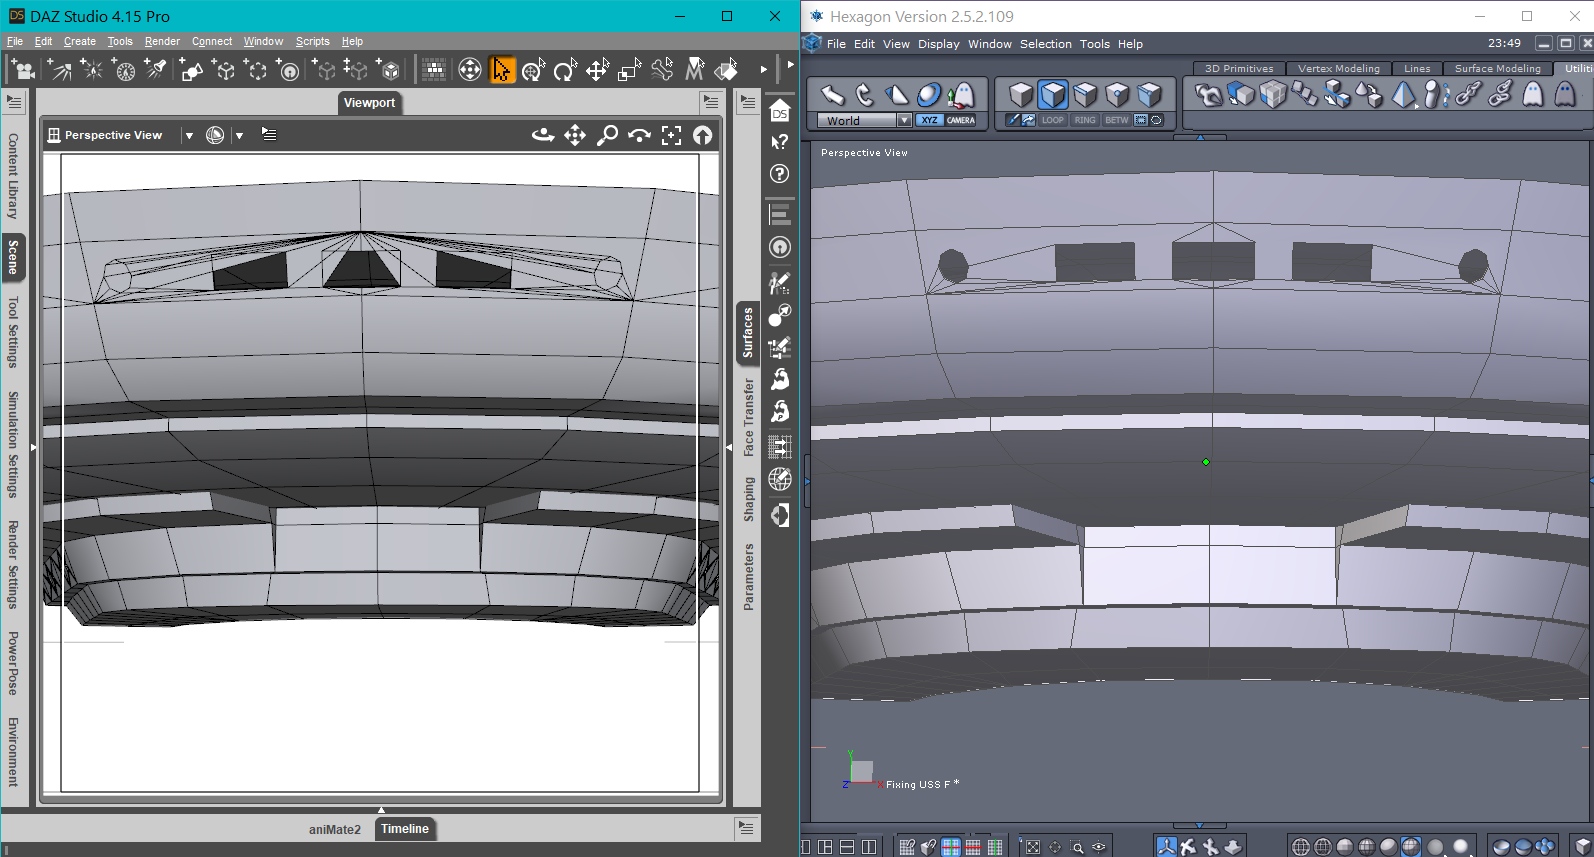Open the Surfaces side pane
Viewport: 1594px width, 857px height.
click(x=747, y=333)
